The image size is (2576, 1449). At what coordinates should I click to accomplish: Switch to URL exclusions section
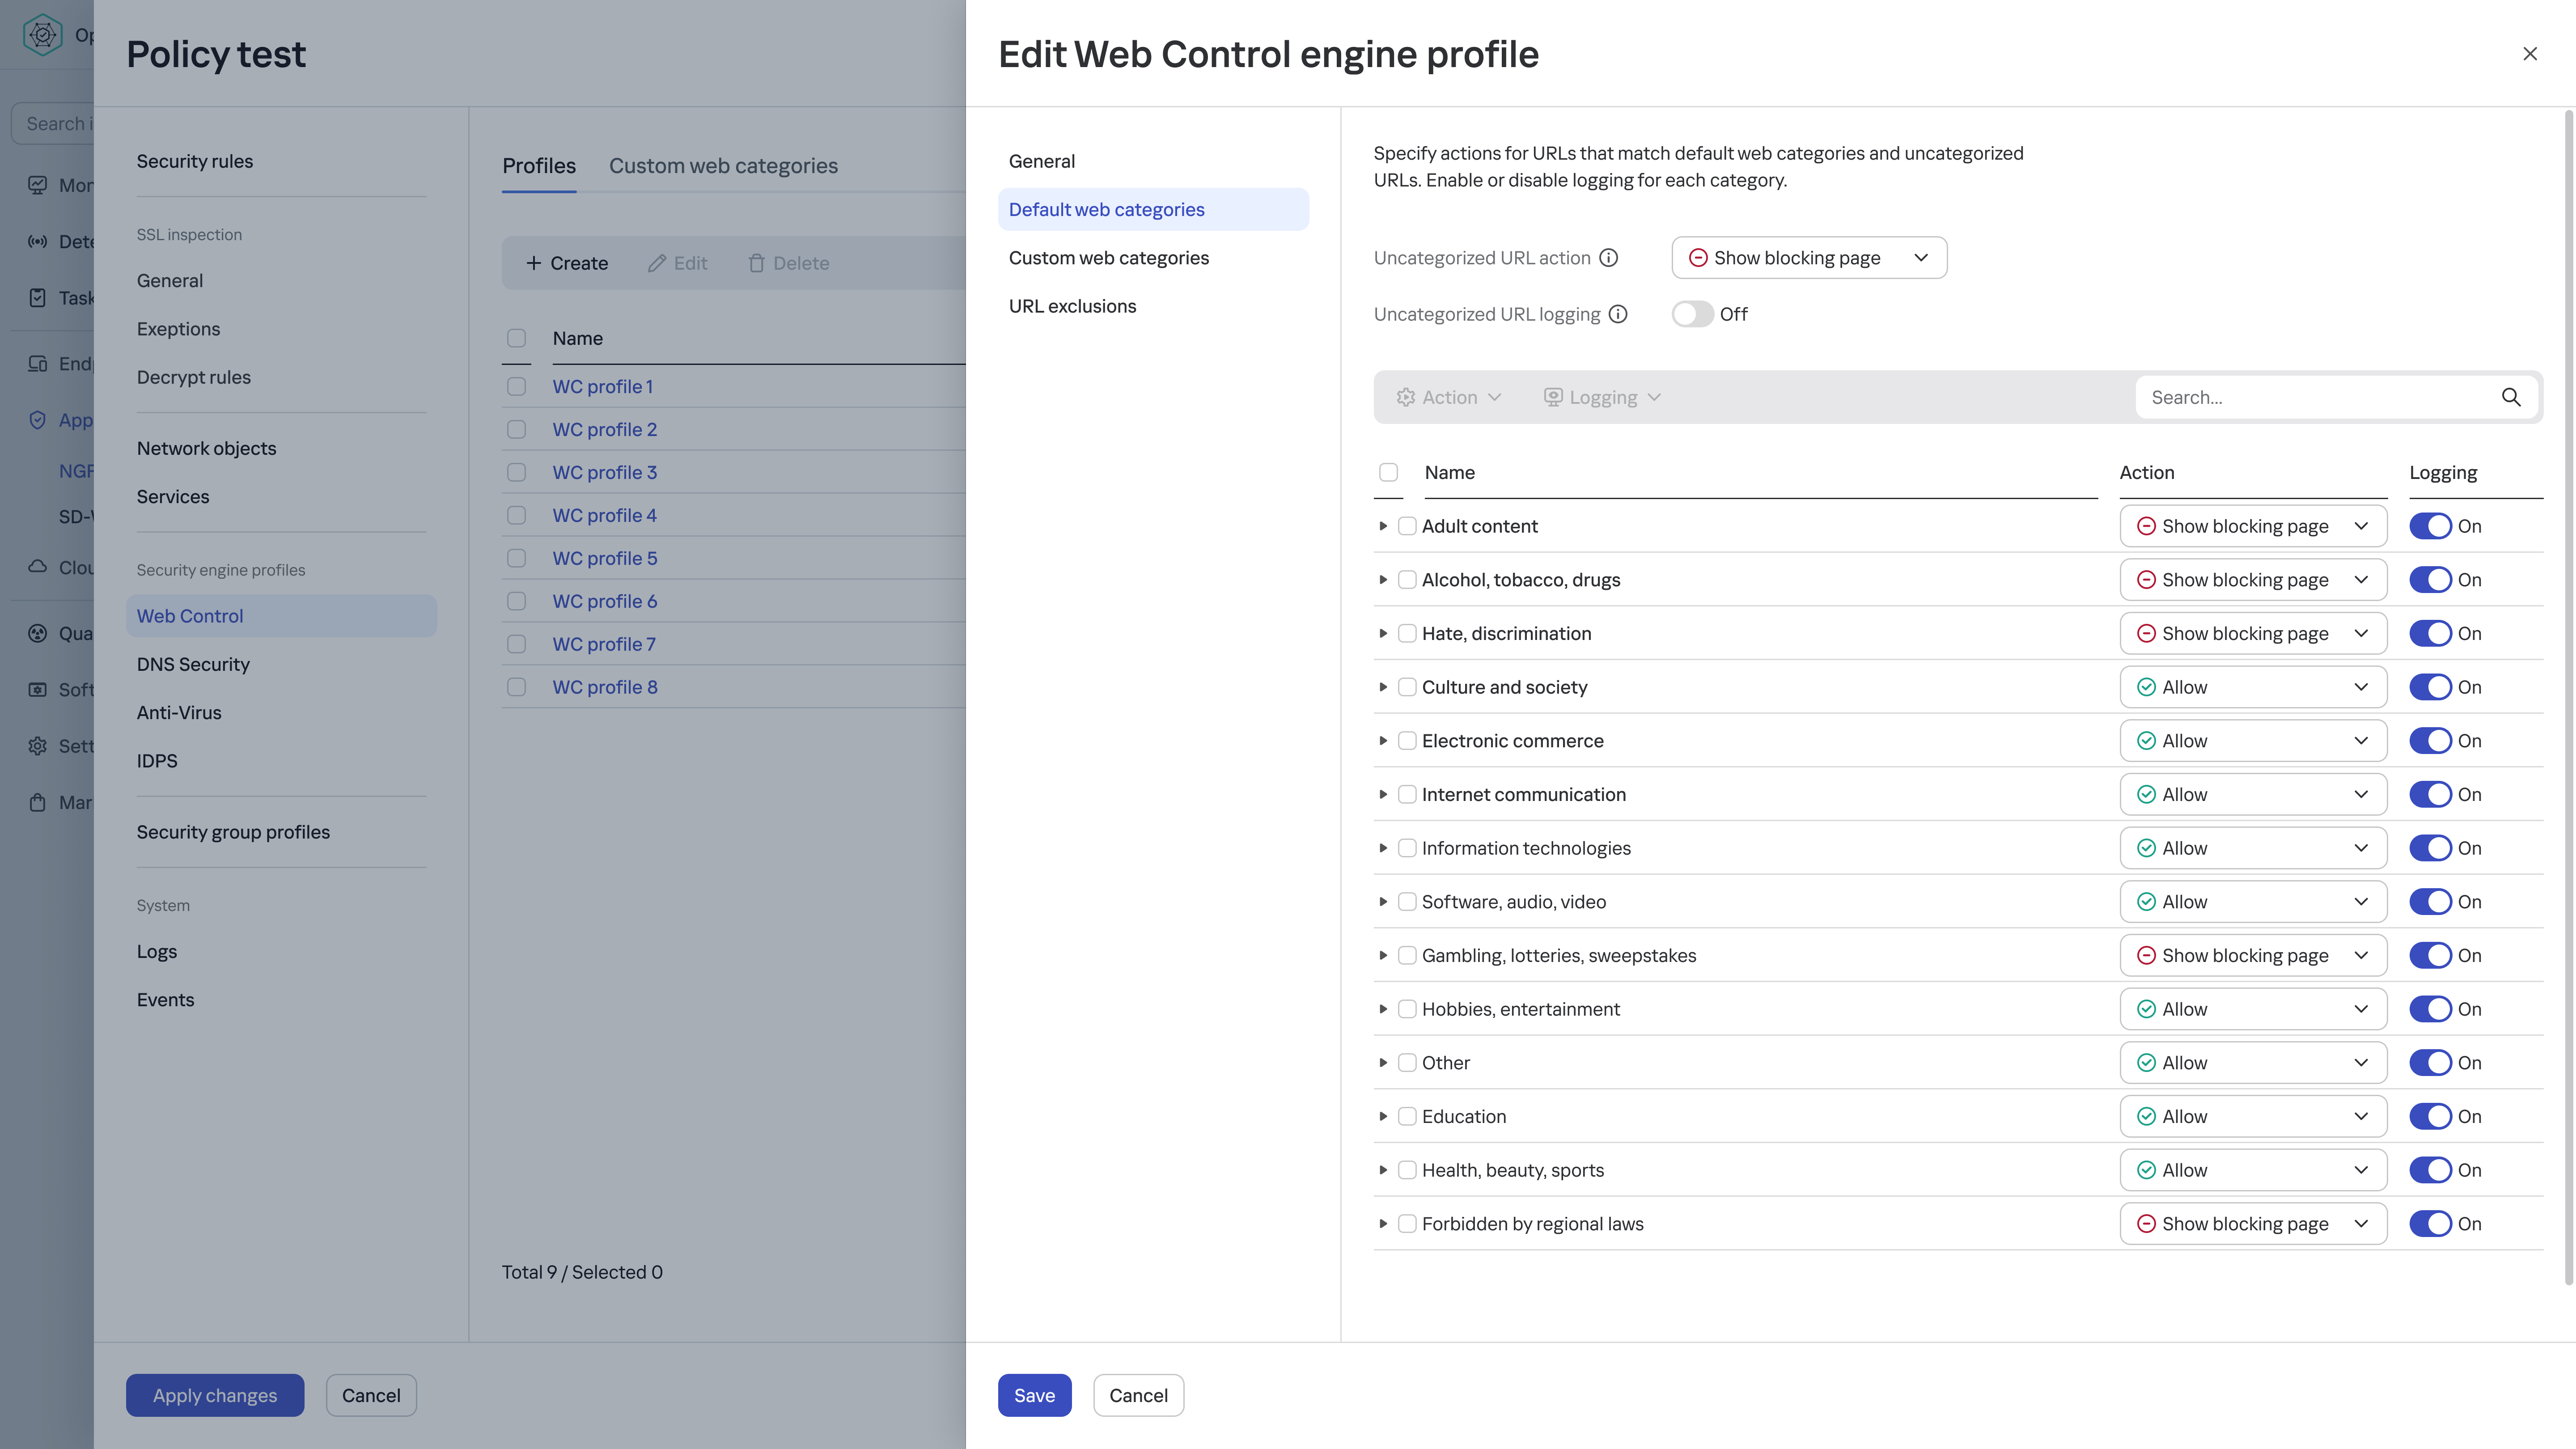pos(1072,306)
